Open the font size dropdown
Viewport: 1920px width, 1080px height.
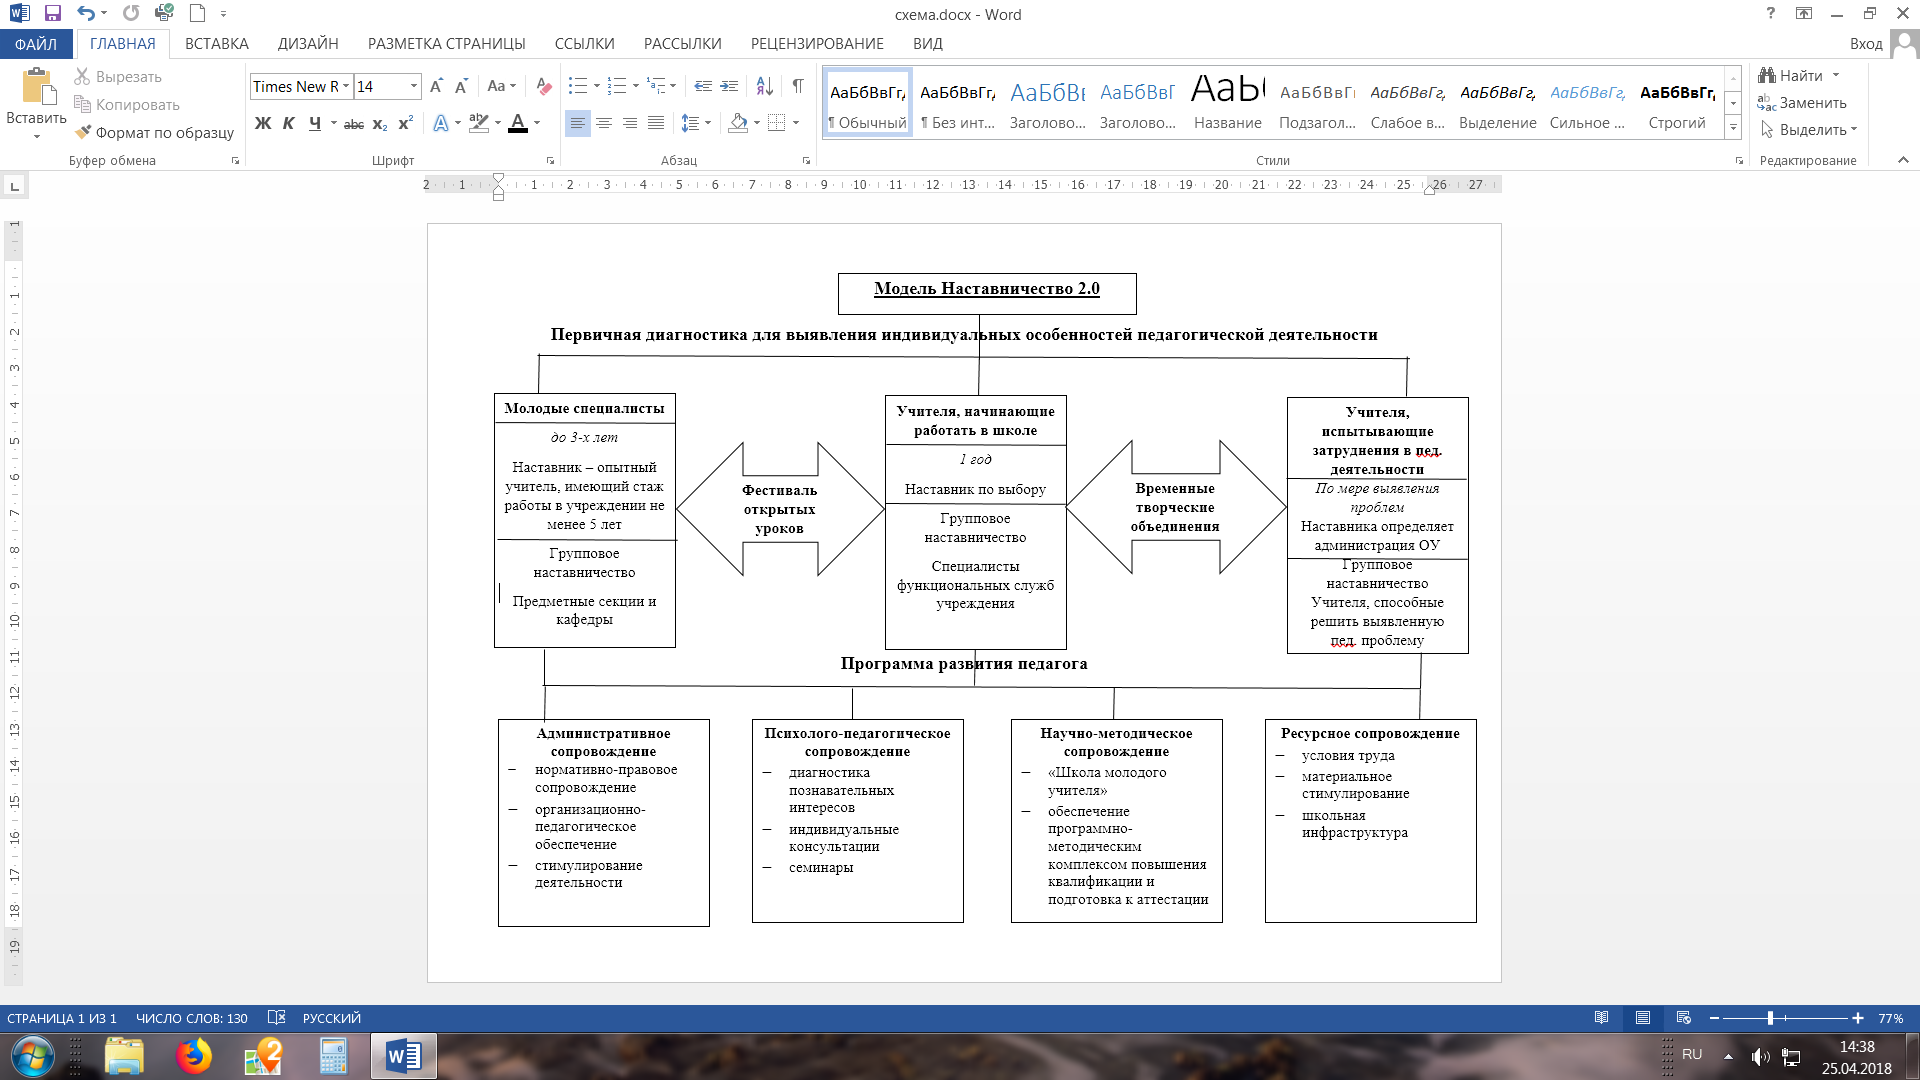414,87
